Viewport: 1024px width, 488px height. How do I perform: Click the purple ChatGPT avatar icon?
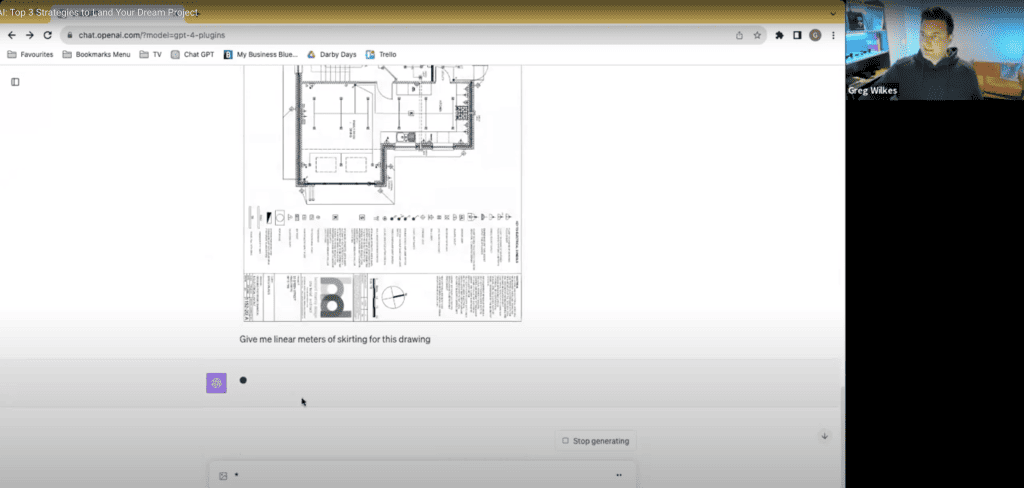pos(216,383)
